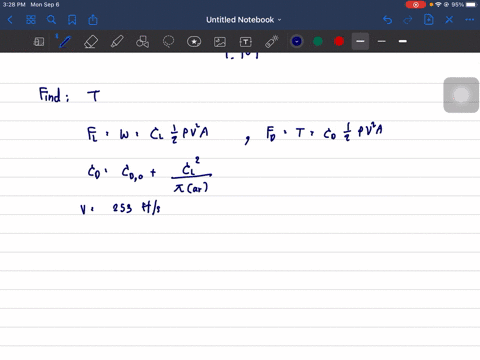
Task: Select the thick white stroke thickness
Action: tap(403, 41)
